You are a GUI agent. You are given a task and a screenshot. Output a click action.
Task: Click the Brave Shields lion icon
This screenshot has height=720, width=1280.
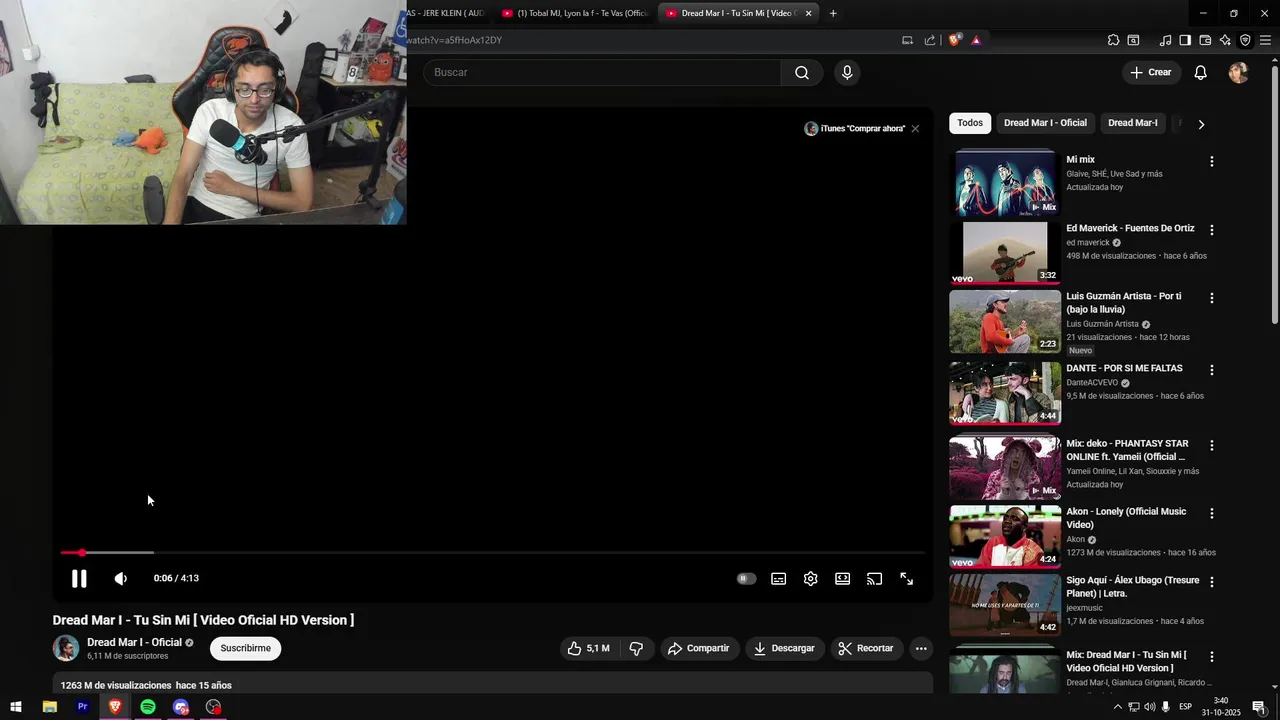click(954, 40)
